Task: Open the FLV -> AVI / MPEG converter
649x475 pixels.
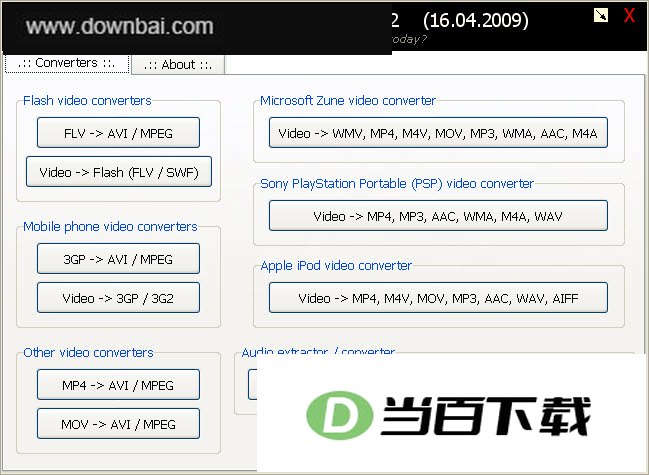Action: click(118, 133)
